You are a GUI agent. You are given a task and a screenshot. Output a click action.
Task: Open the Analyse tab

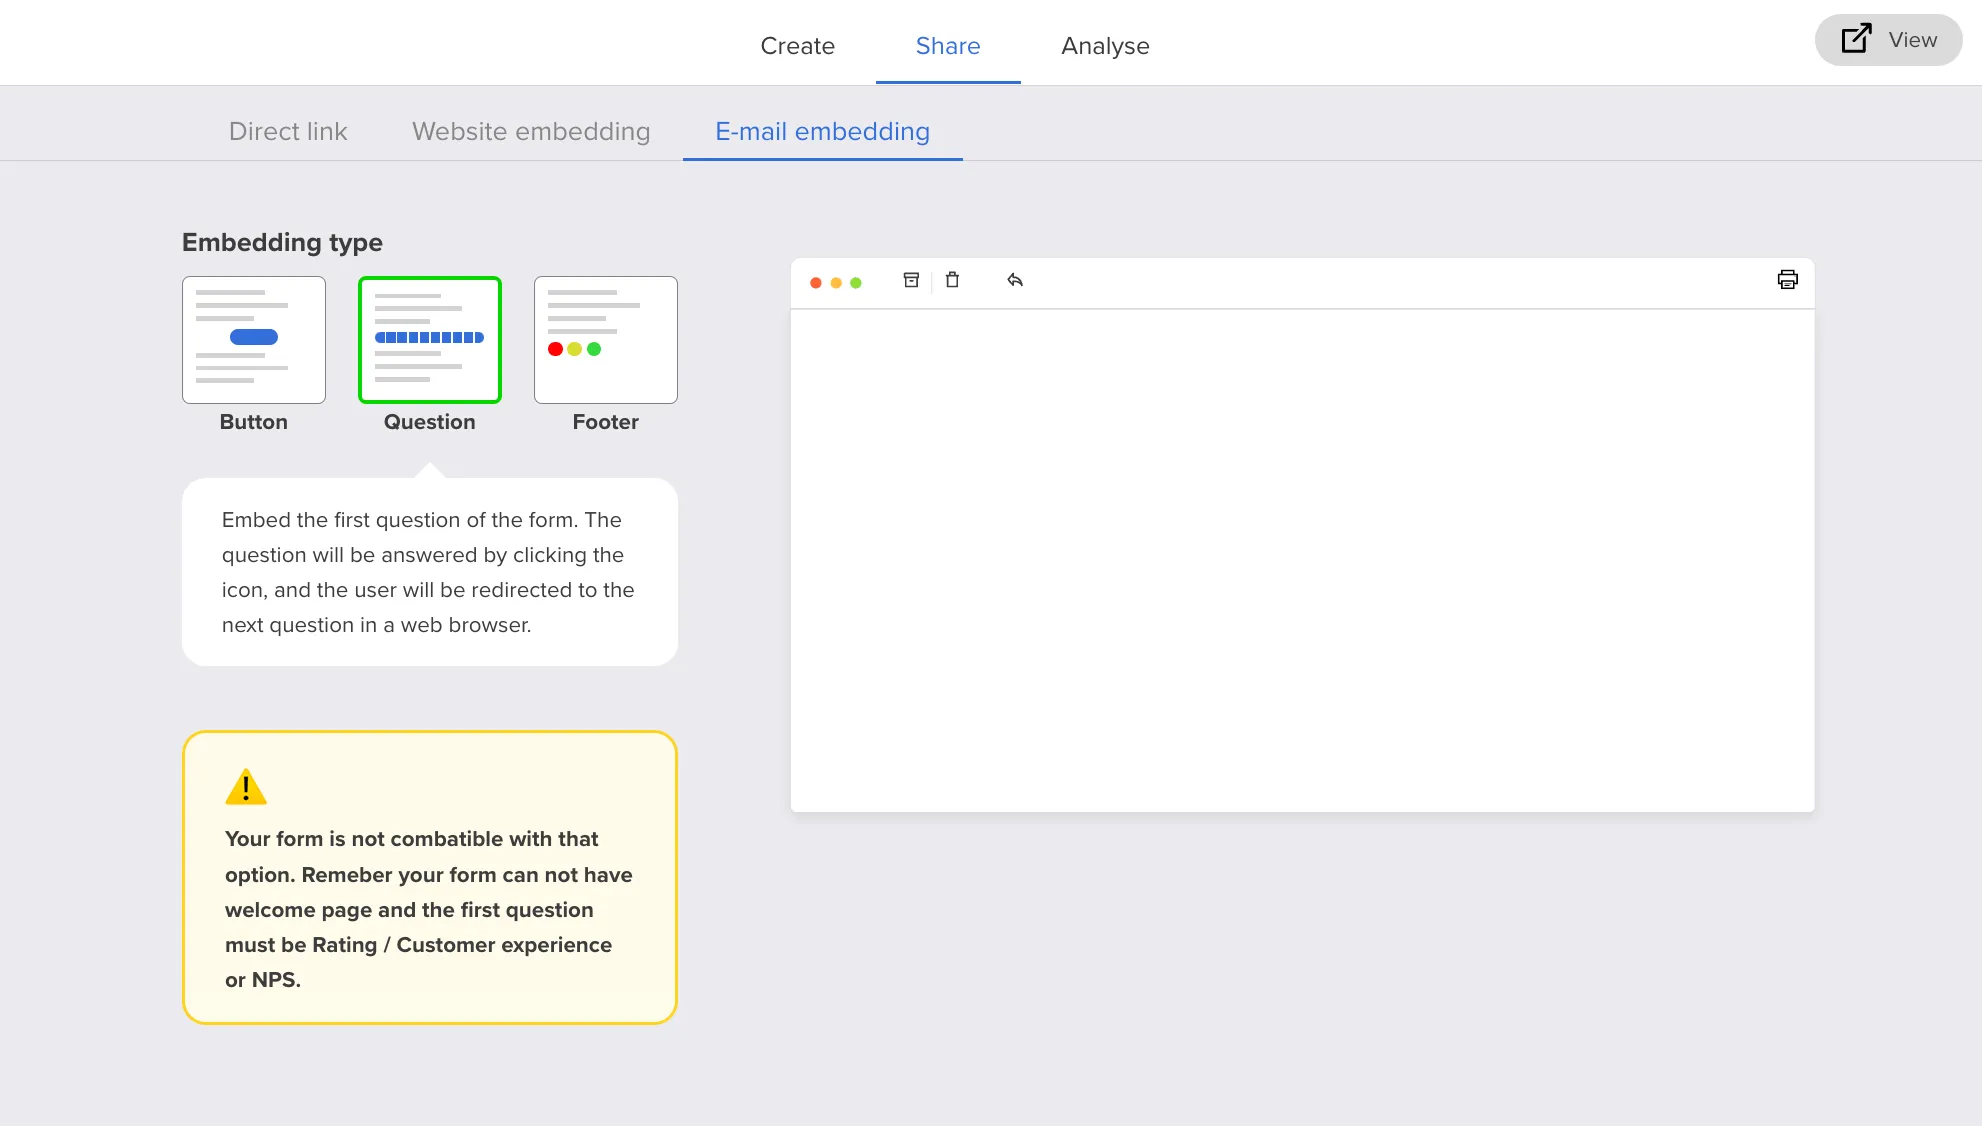tap(1105, 46)
